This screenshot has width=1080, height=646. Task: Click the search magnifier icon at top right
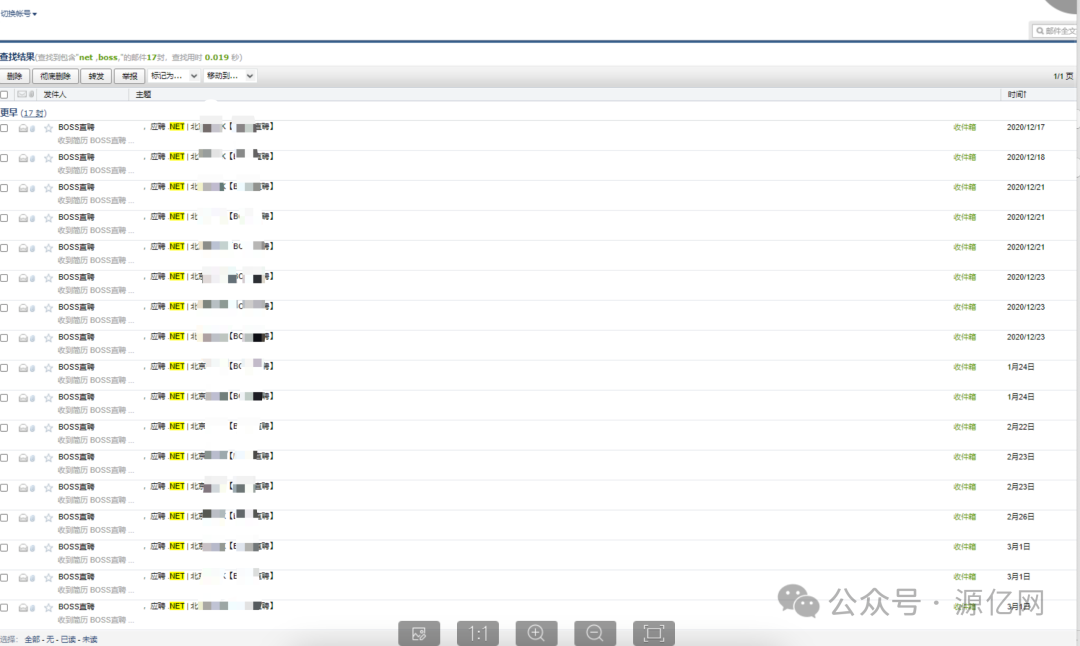(x=1040, y=31)
